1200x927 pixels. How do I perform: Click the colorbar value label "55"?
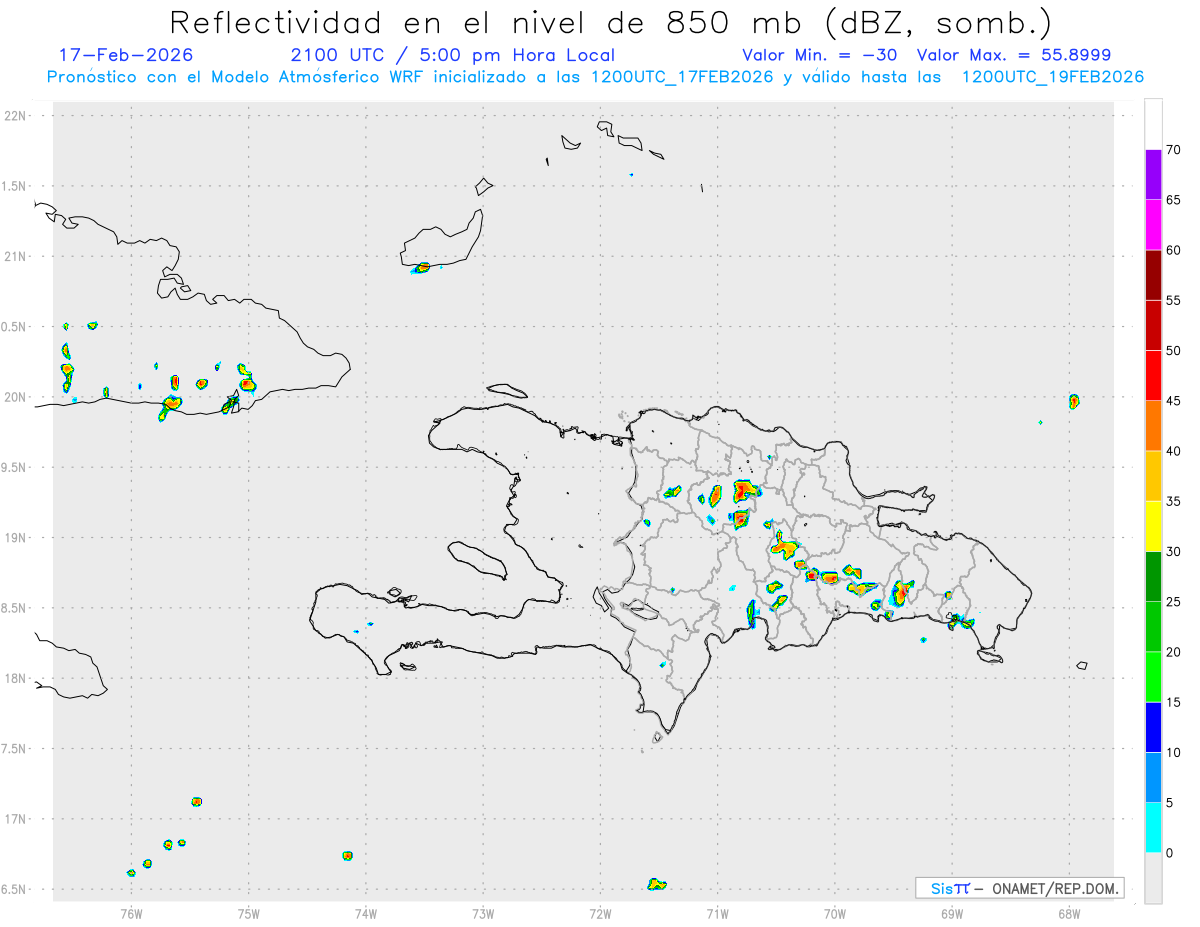point(1173,300)
